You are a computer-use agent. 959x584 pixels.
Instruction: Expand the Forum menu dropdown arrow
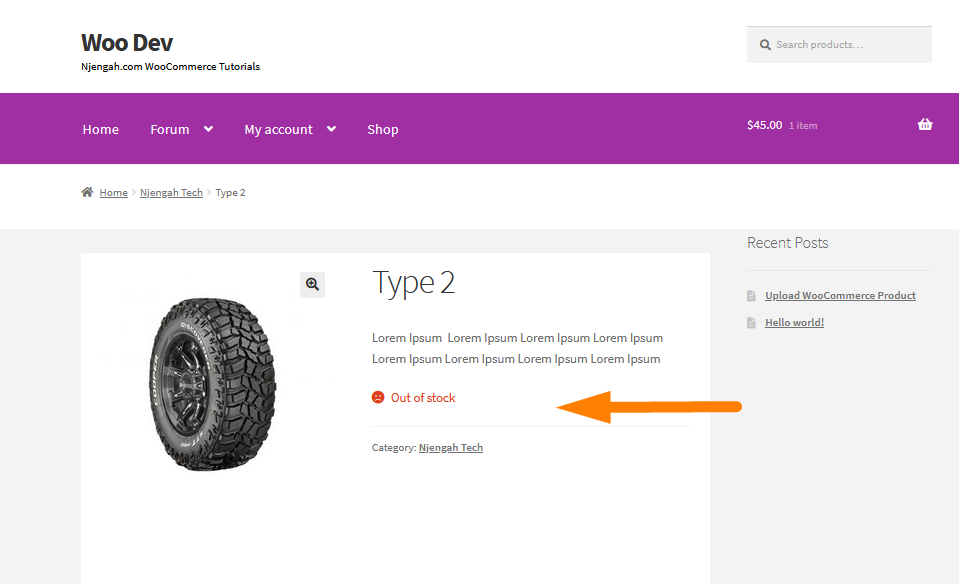[x=208, y=129]
